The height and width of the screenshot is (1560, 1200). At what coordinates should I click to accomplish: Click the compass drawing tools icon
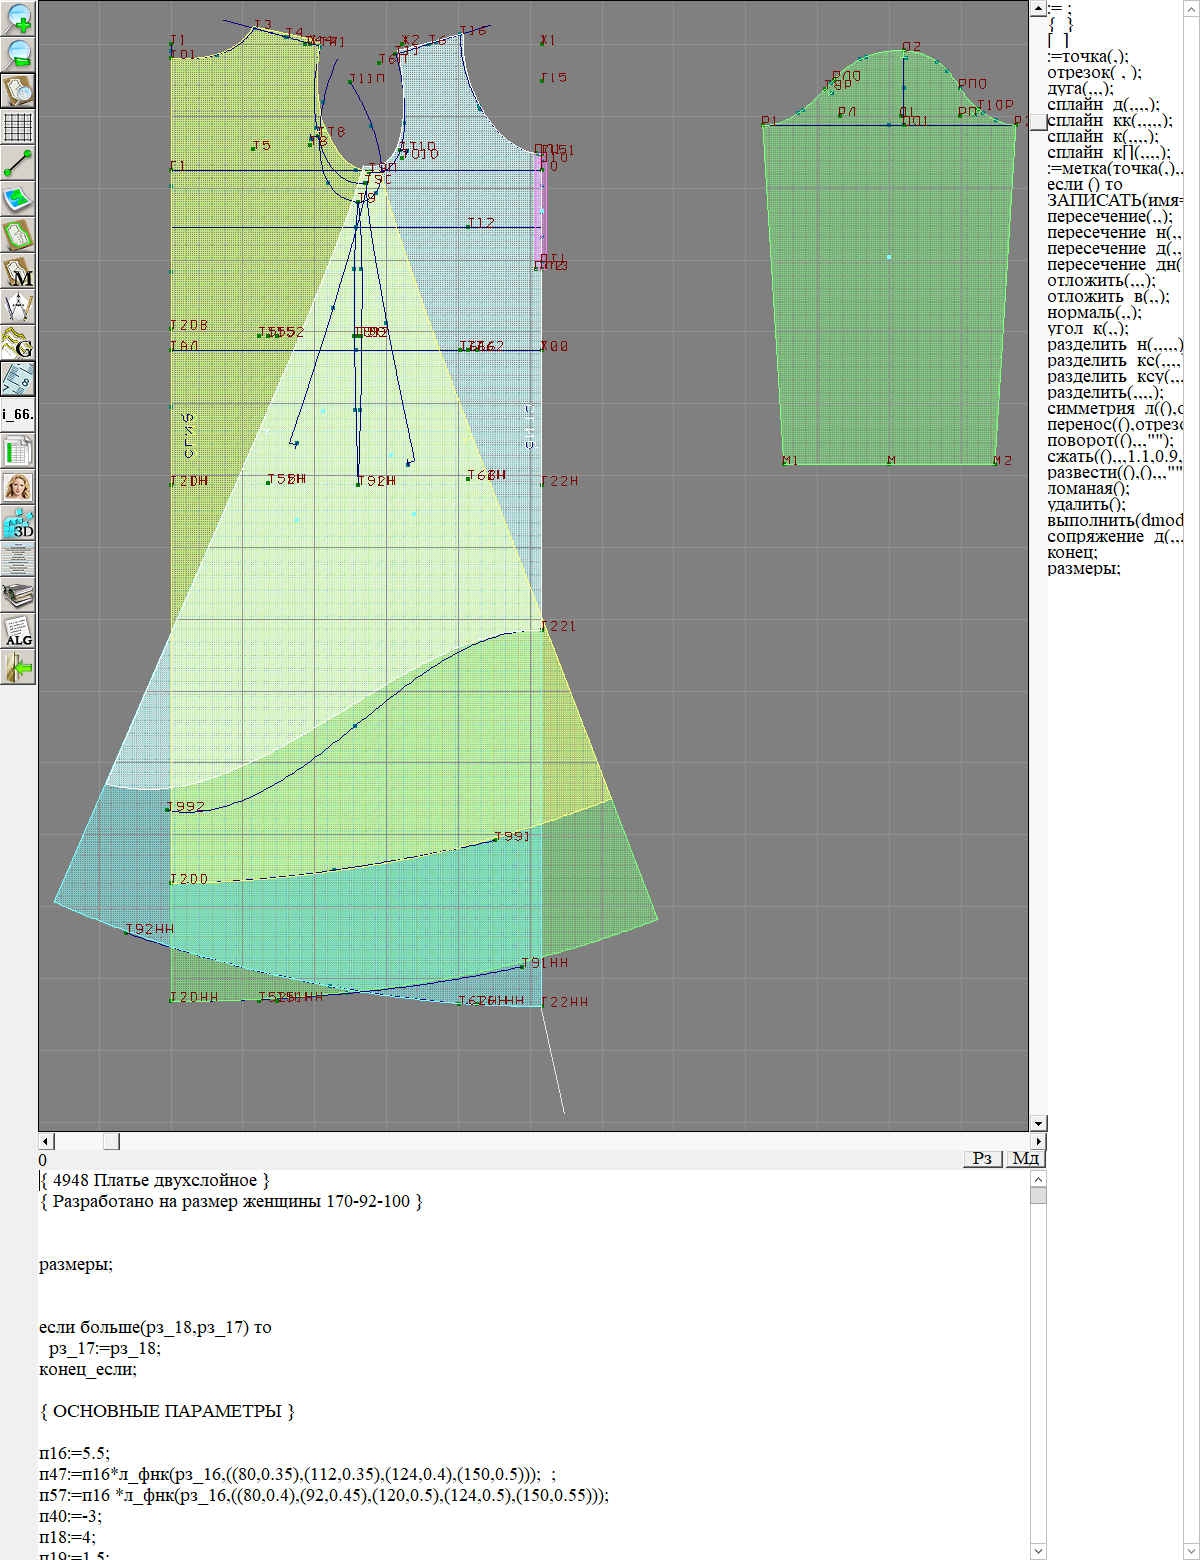coord(18,307)
